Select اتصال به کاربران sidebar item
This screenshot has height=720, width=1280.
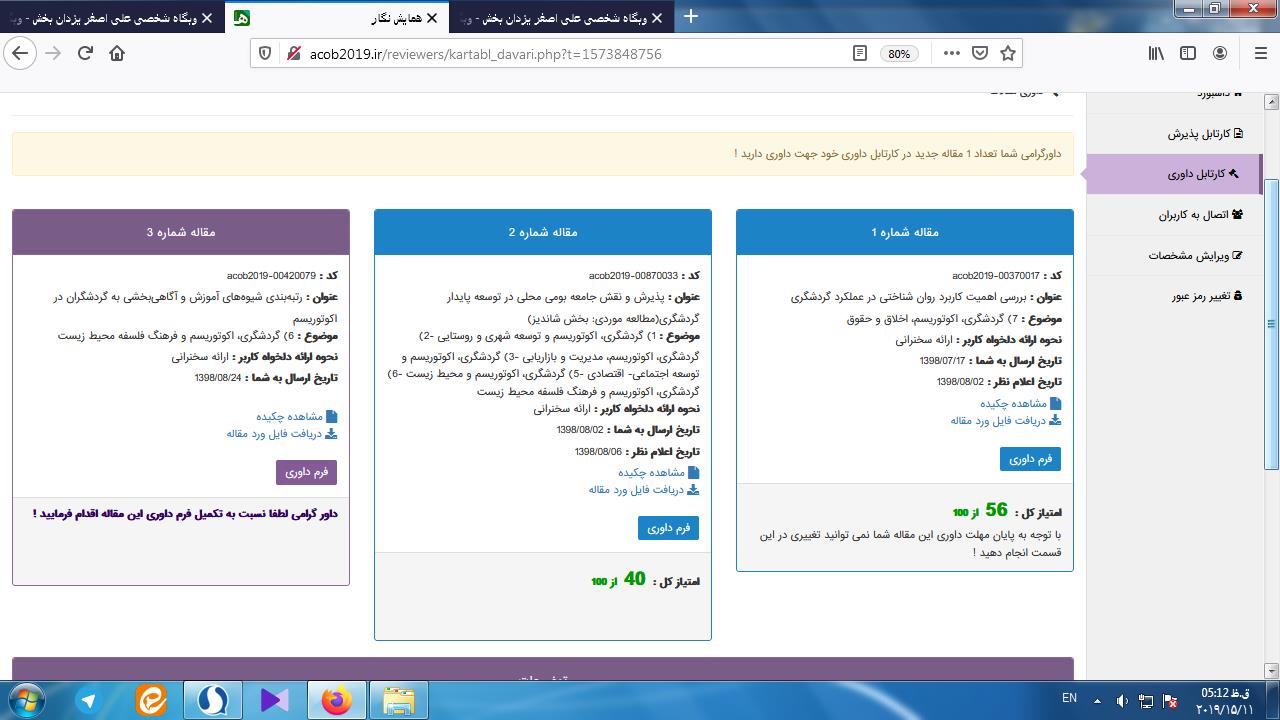(1203, 213)
